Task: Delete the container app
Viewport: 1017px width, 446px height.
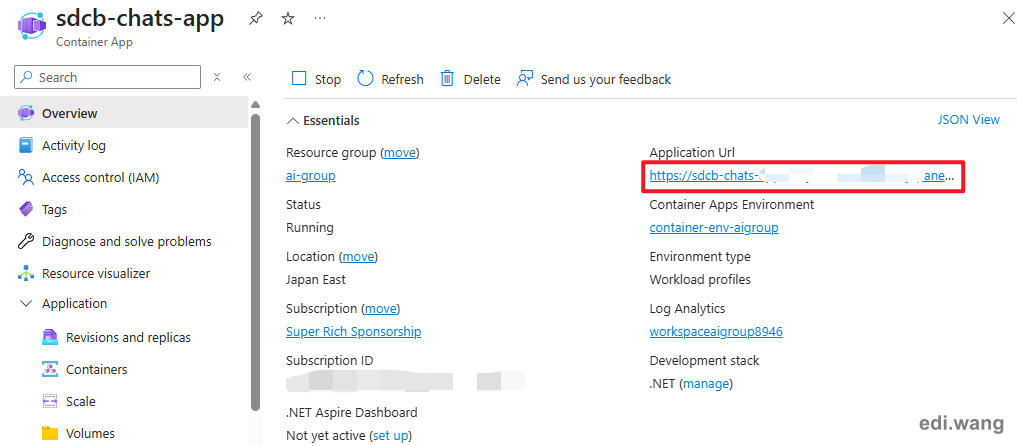Action: tap(470, 79)
